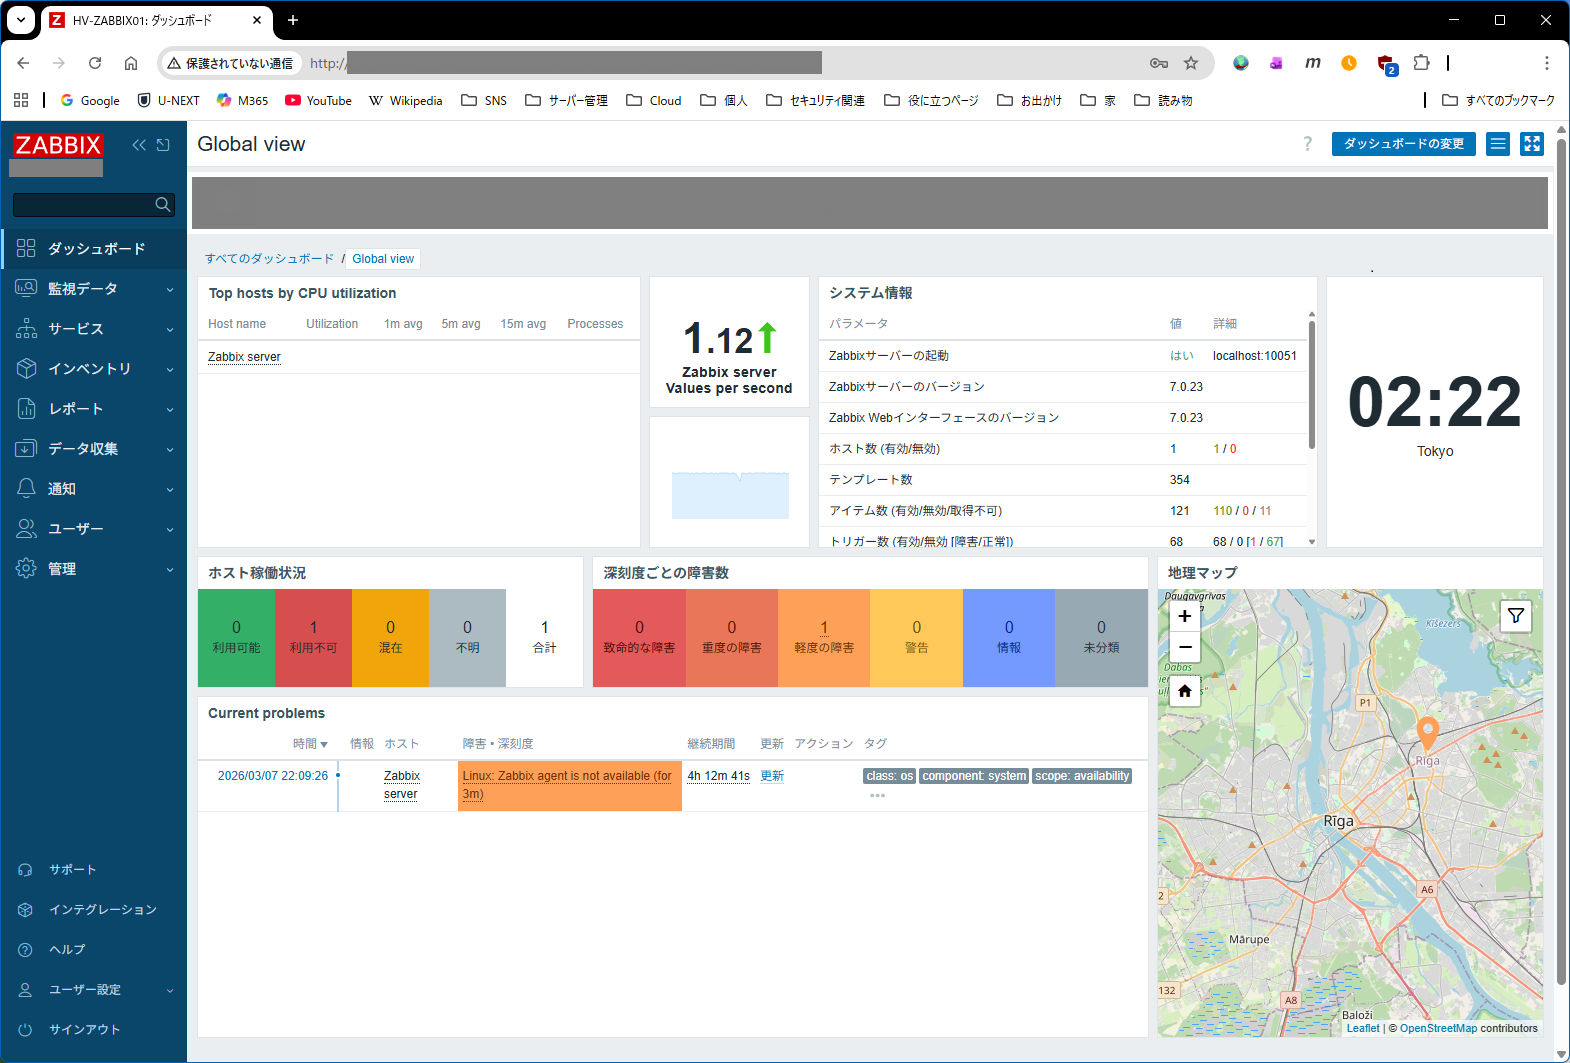
Task: Open the geomap severity filter
Action: click(1516, 616)
